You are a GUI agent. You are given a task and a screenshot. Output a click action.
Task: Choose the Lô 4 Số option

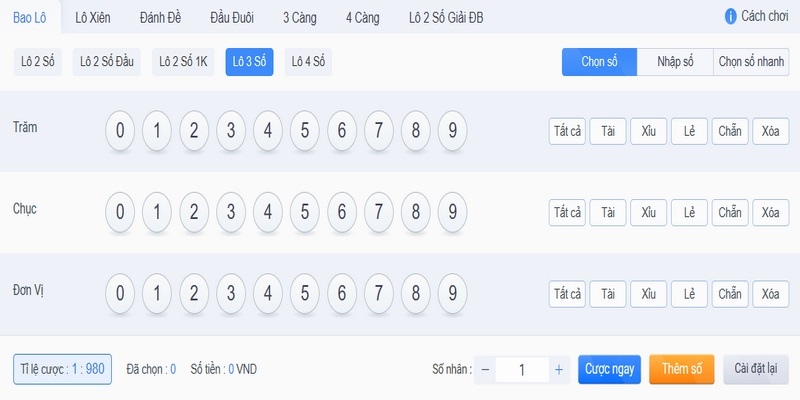(x=308, y=62)
